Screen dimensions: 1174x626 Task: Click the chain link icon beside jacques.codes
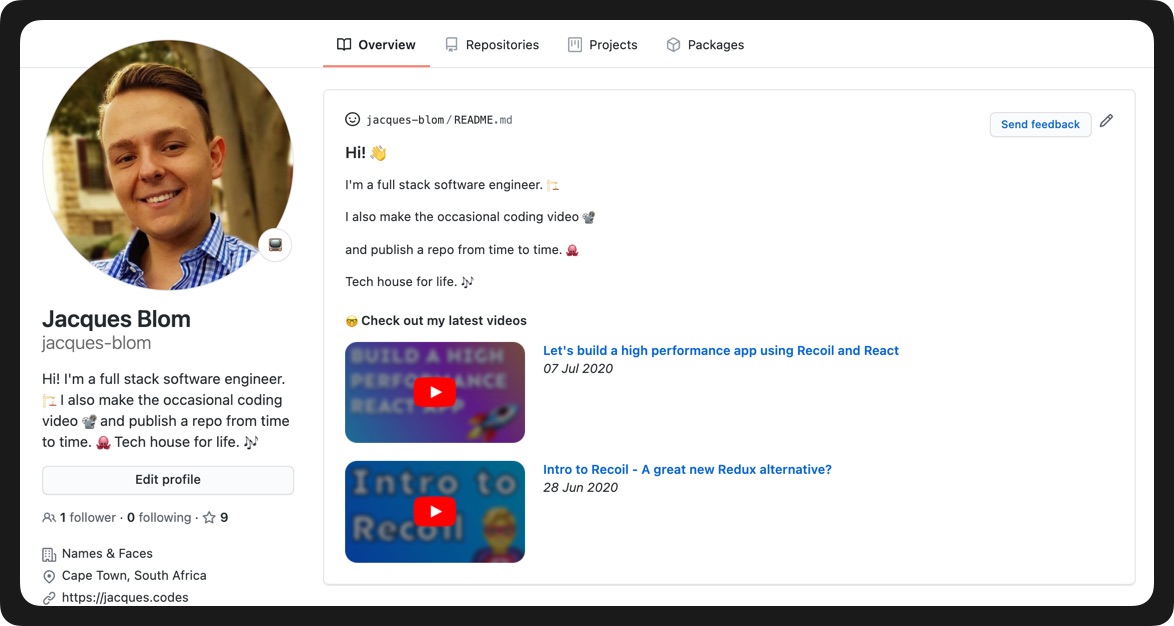(48, 597)
